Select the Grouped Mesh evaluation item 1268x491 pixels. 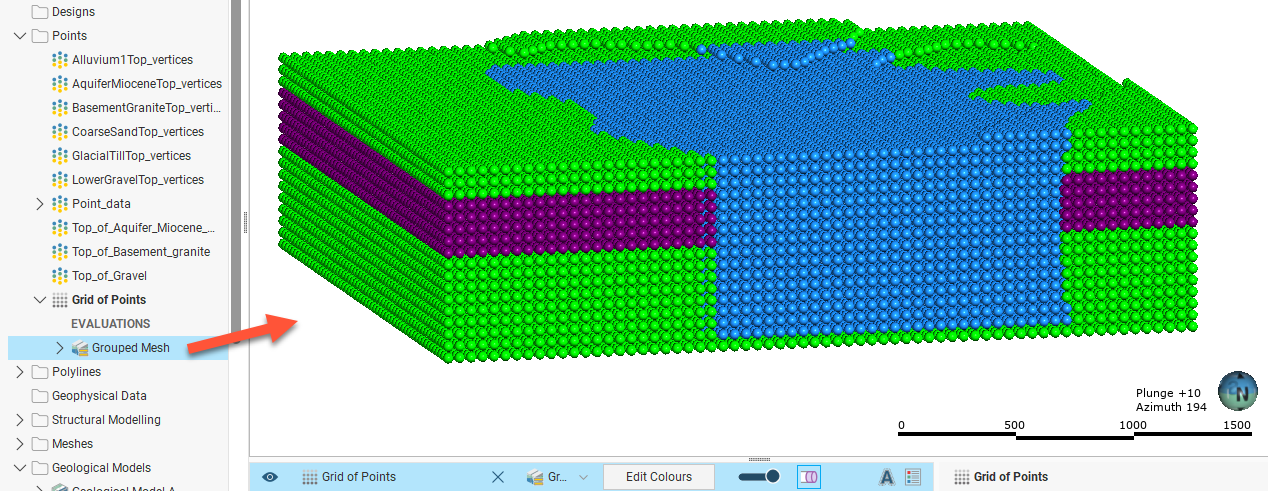(130, 348)
